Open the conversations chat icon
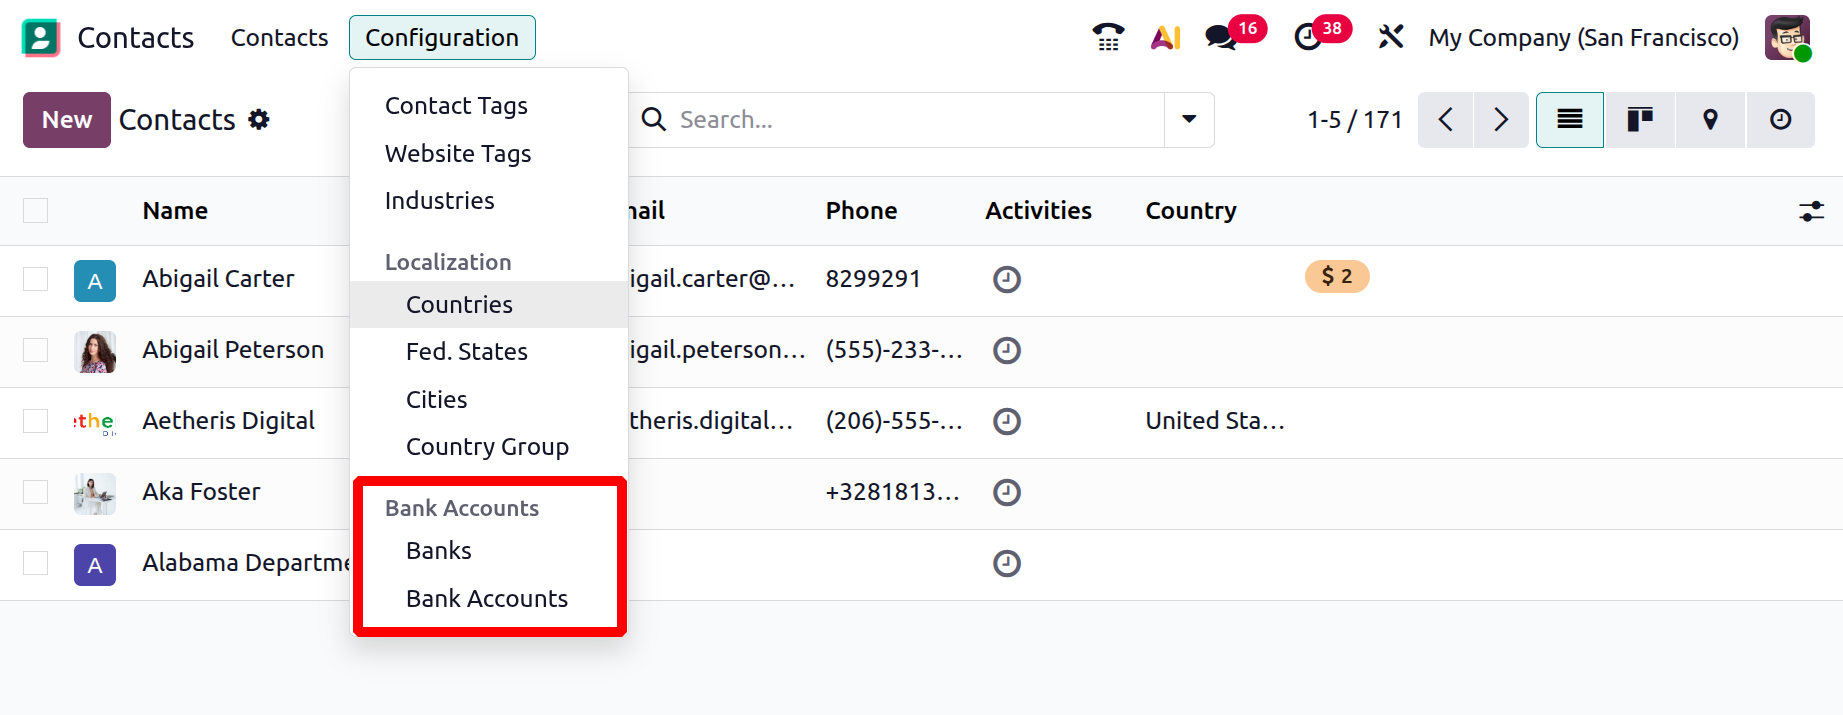This screenshot has height=715, width=1843. [1221, 38]
